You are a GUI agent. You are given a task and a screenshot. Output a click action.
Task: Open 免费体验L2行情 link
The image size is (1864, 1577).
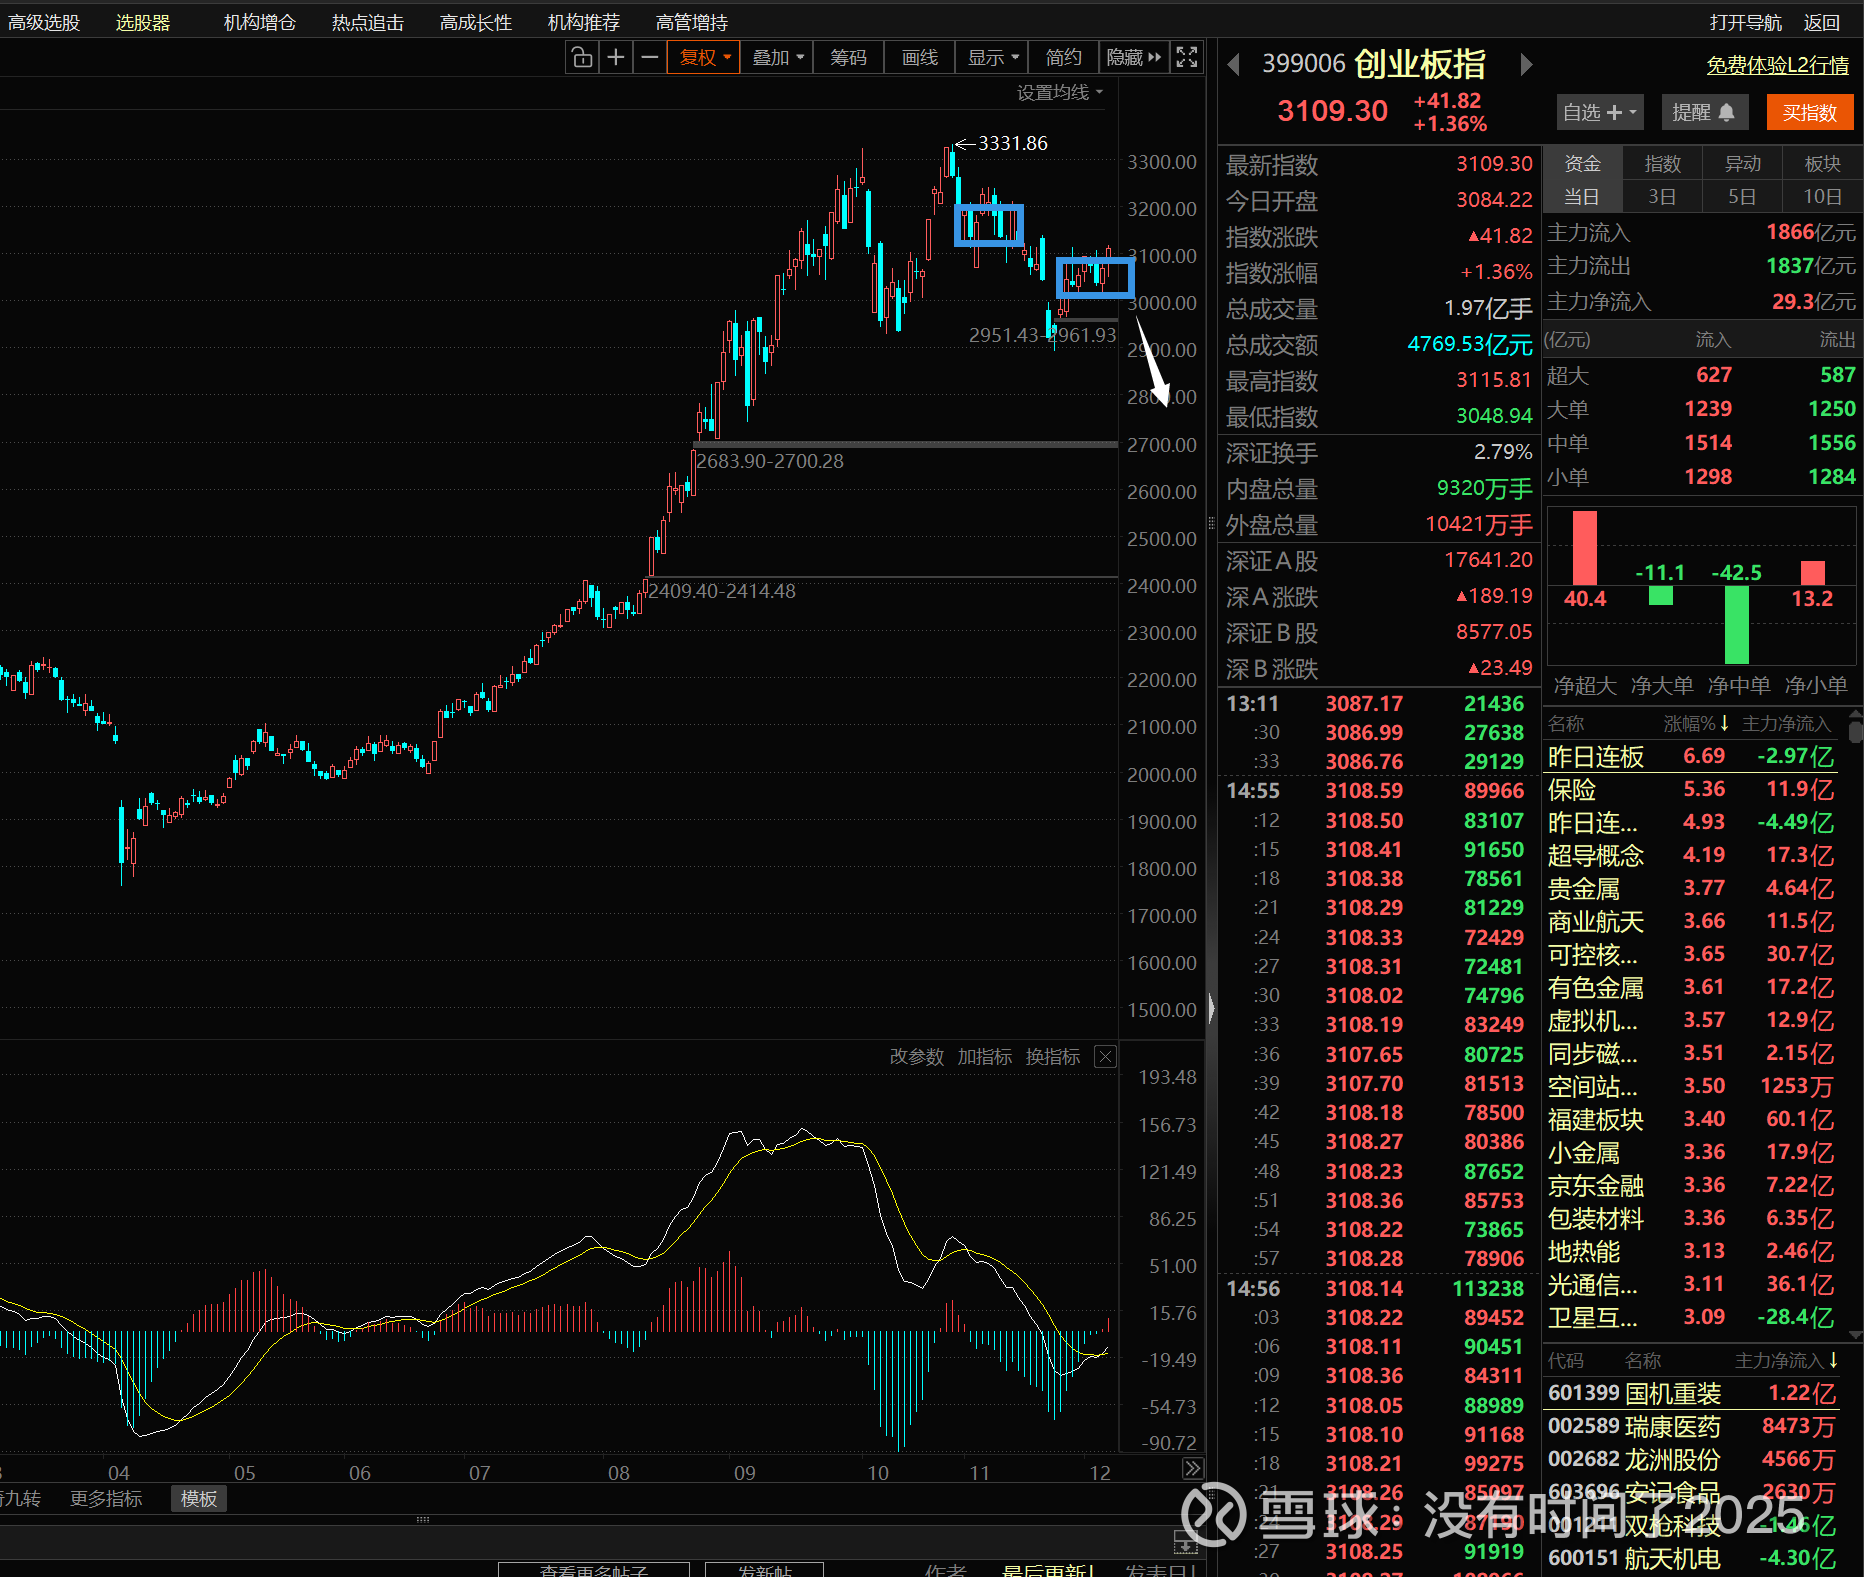point(1778,65)
